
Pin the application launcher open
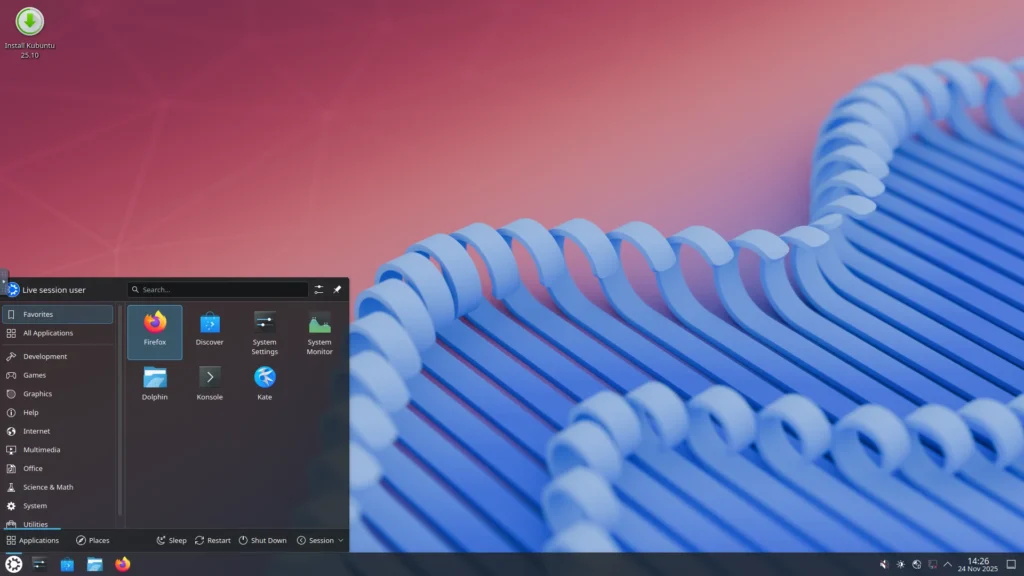click(337, 289)
